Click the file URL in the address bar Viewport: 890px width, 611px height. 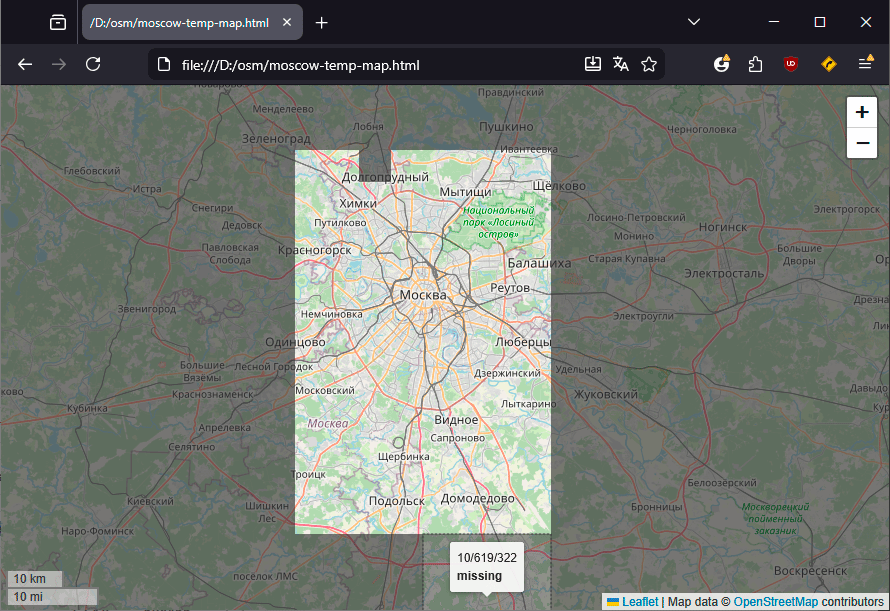coord(300,63)
